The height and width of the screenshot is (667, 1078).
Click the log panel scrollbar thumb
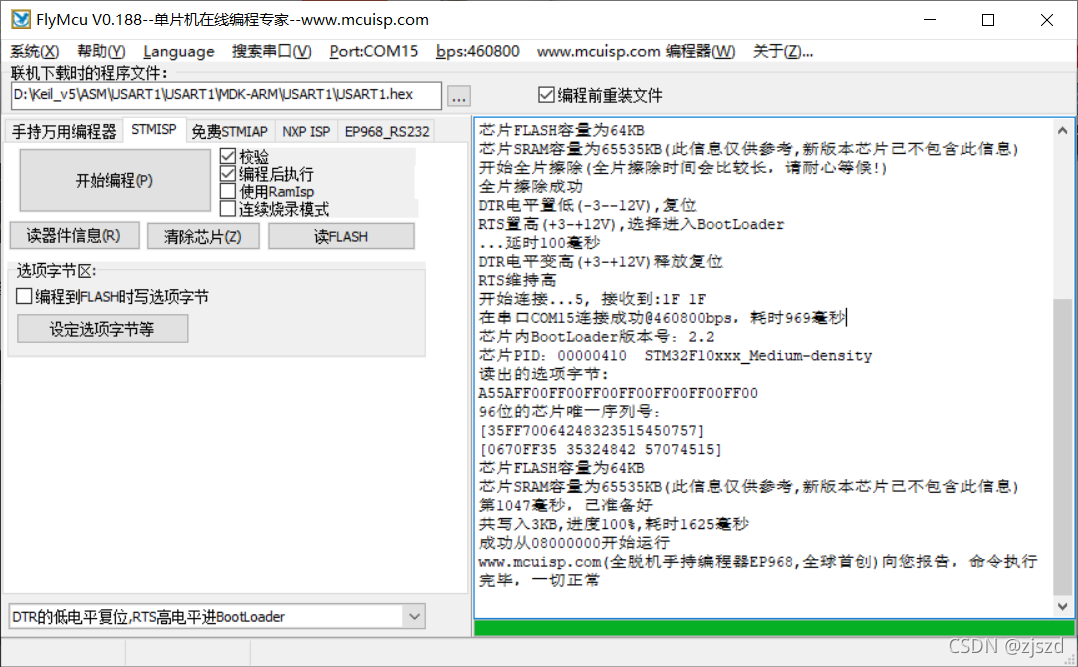pos(1062,447)
